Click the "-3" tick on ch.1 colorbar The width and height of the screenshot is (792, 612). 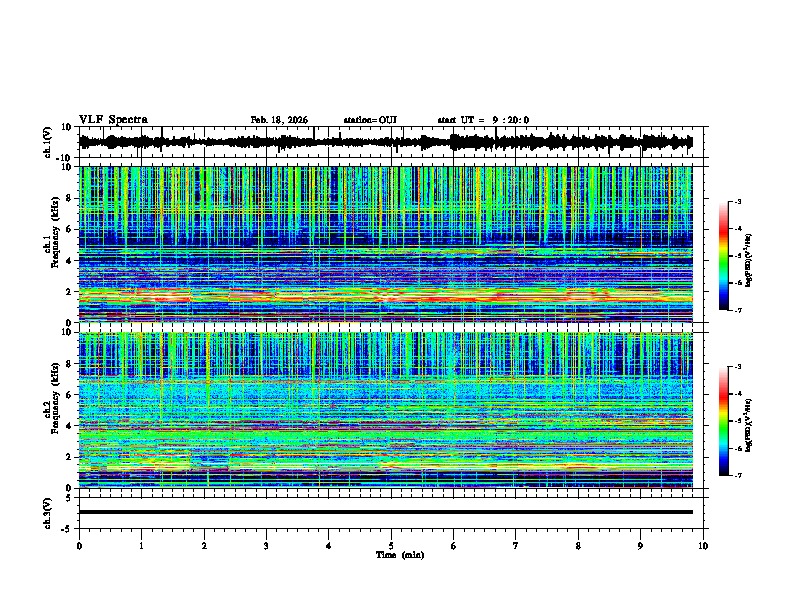737,201
